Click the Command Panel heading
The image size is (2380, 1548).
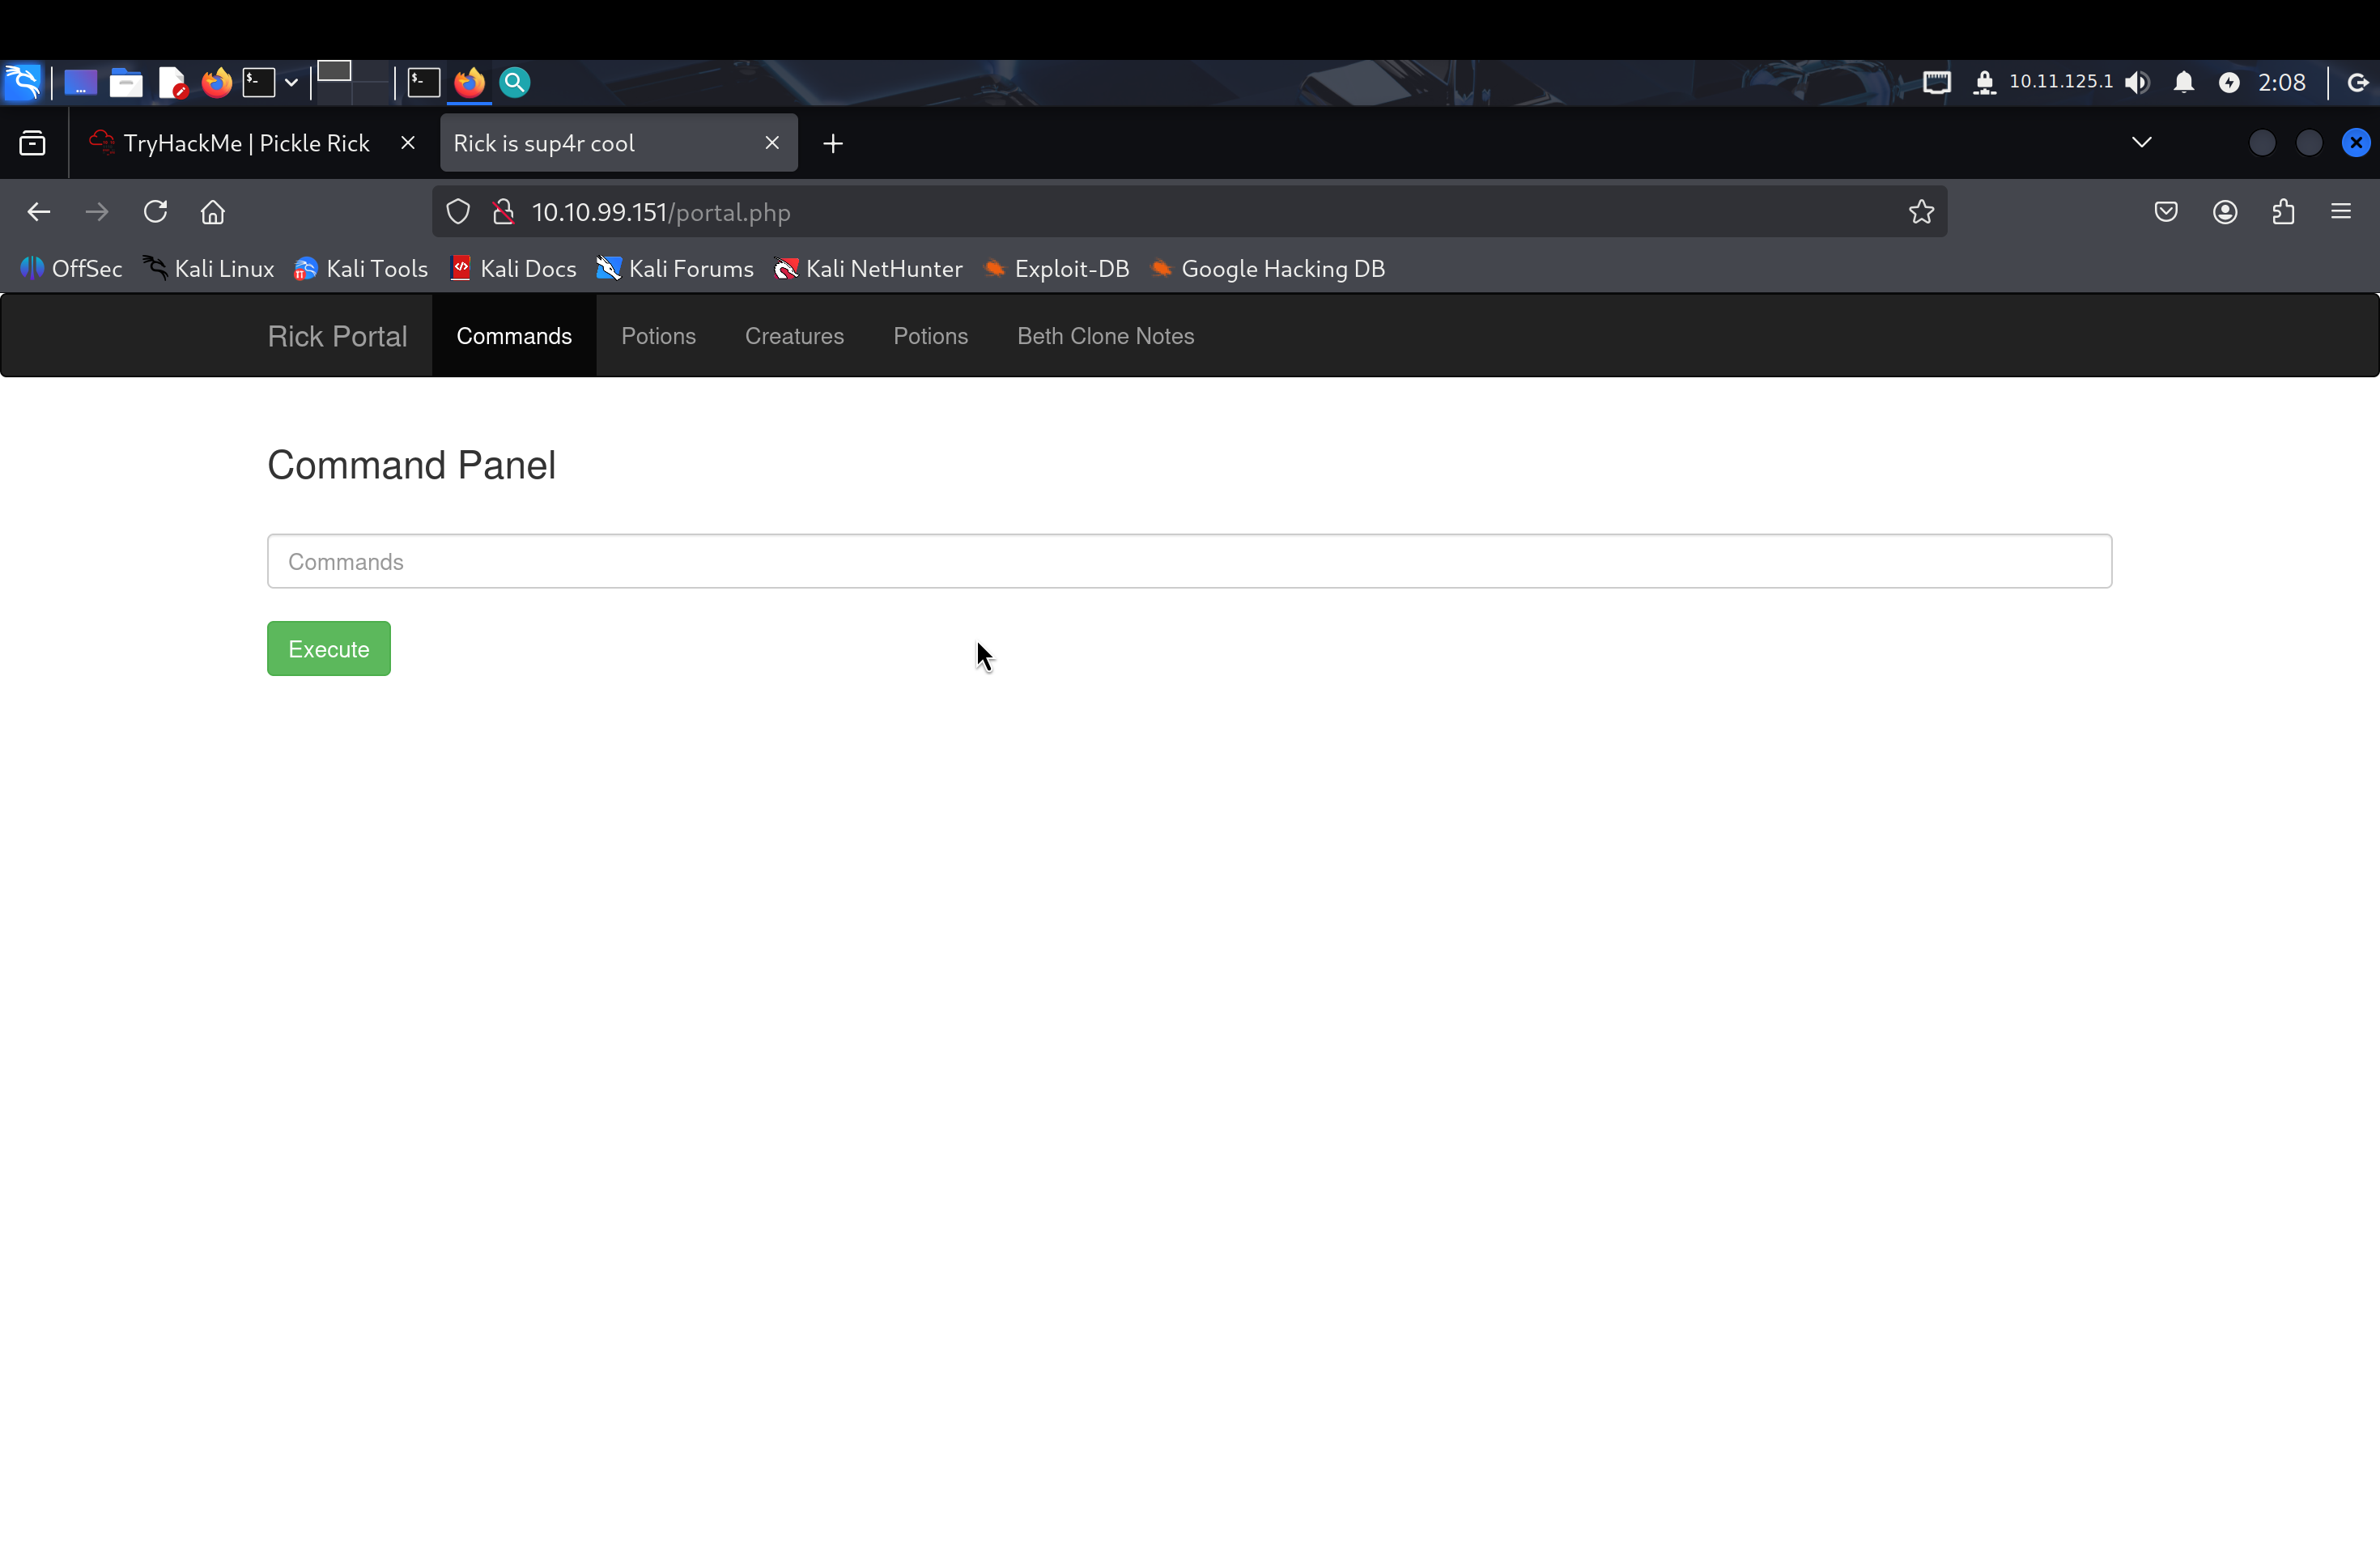(411, 465)
